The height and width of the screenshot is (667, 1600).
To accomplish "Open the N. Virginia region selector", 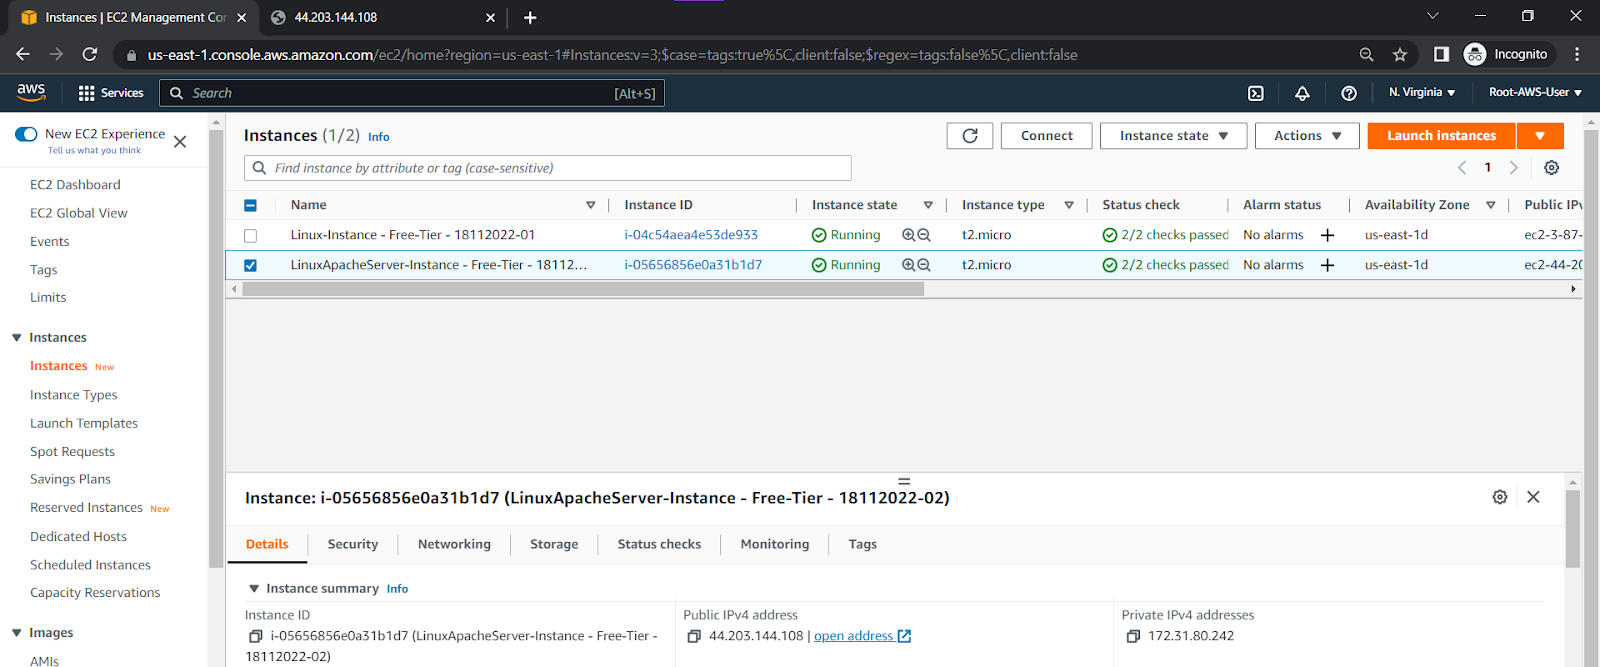I will click(1421, 92).
